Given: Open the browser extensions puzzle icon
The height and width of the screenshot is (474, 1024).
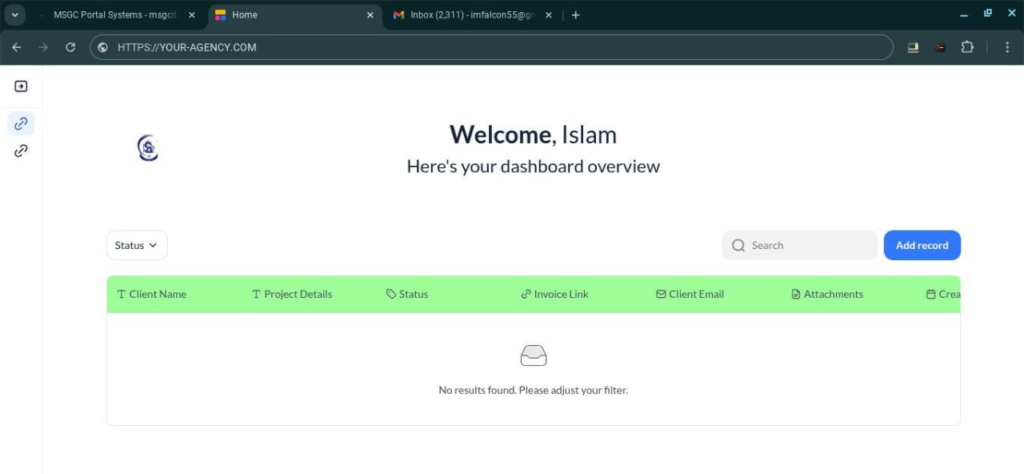Looking at the screenshot, I should tap(966, 47).
